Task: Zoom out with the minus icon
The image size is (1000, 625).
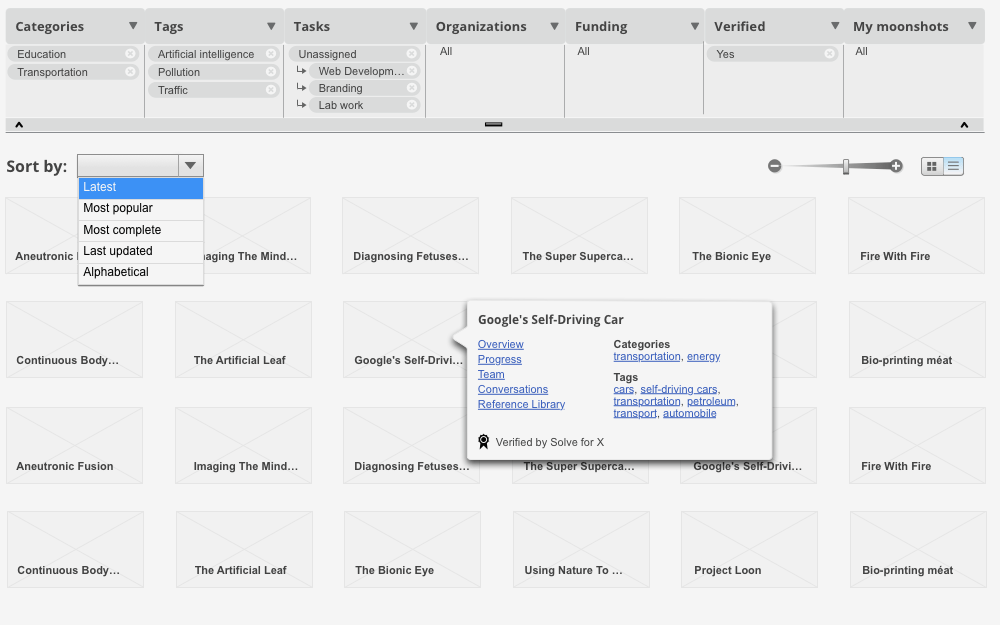Action: 775,166
